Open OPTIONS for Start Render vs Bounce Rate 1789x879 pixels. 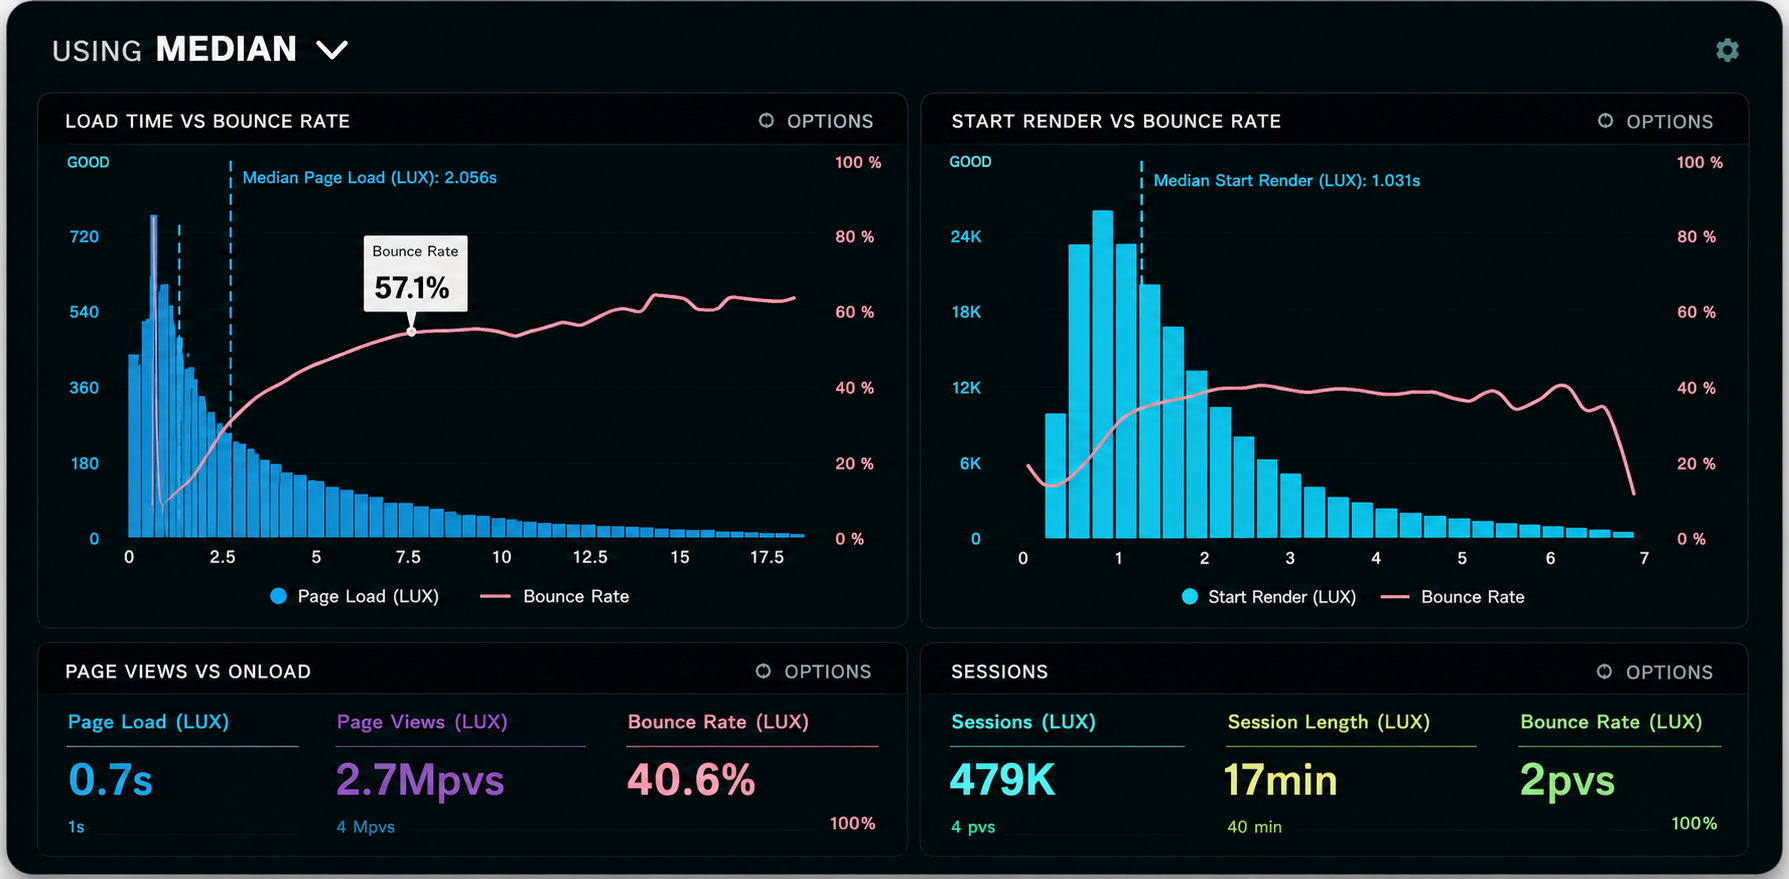click(1656, 121)
